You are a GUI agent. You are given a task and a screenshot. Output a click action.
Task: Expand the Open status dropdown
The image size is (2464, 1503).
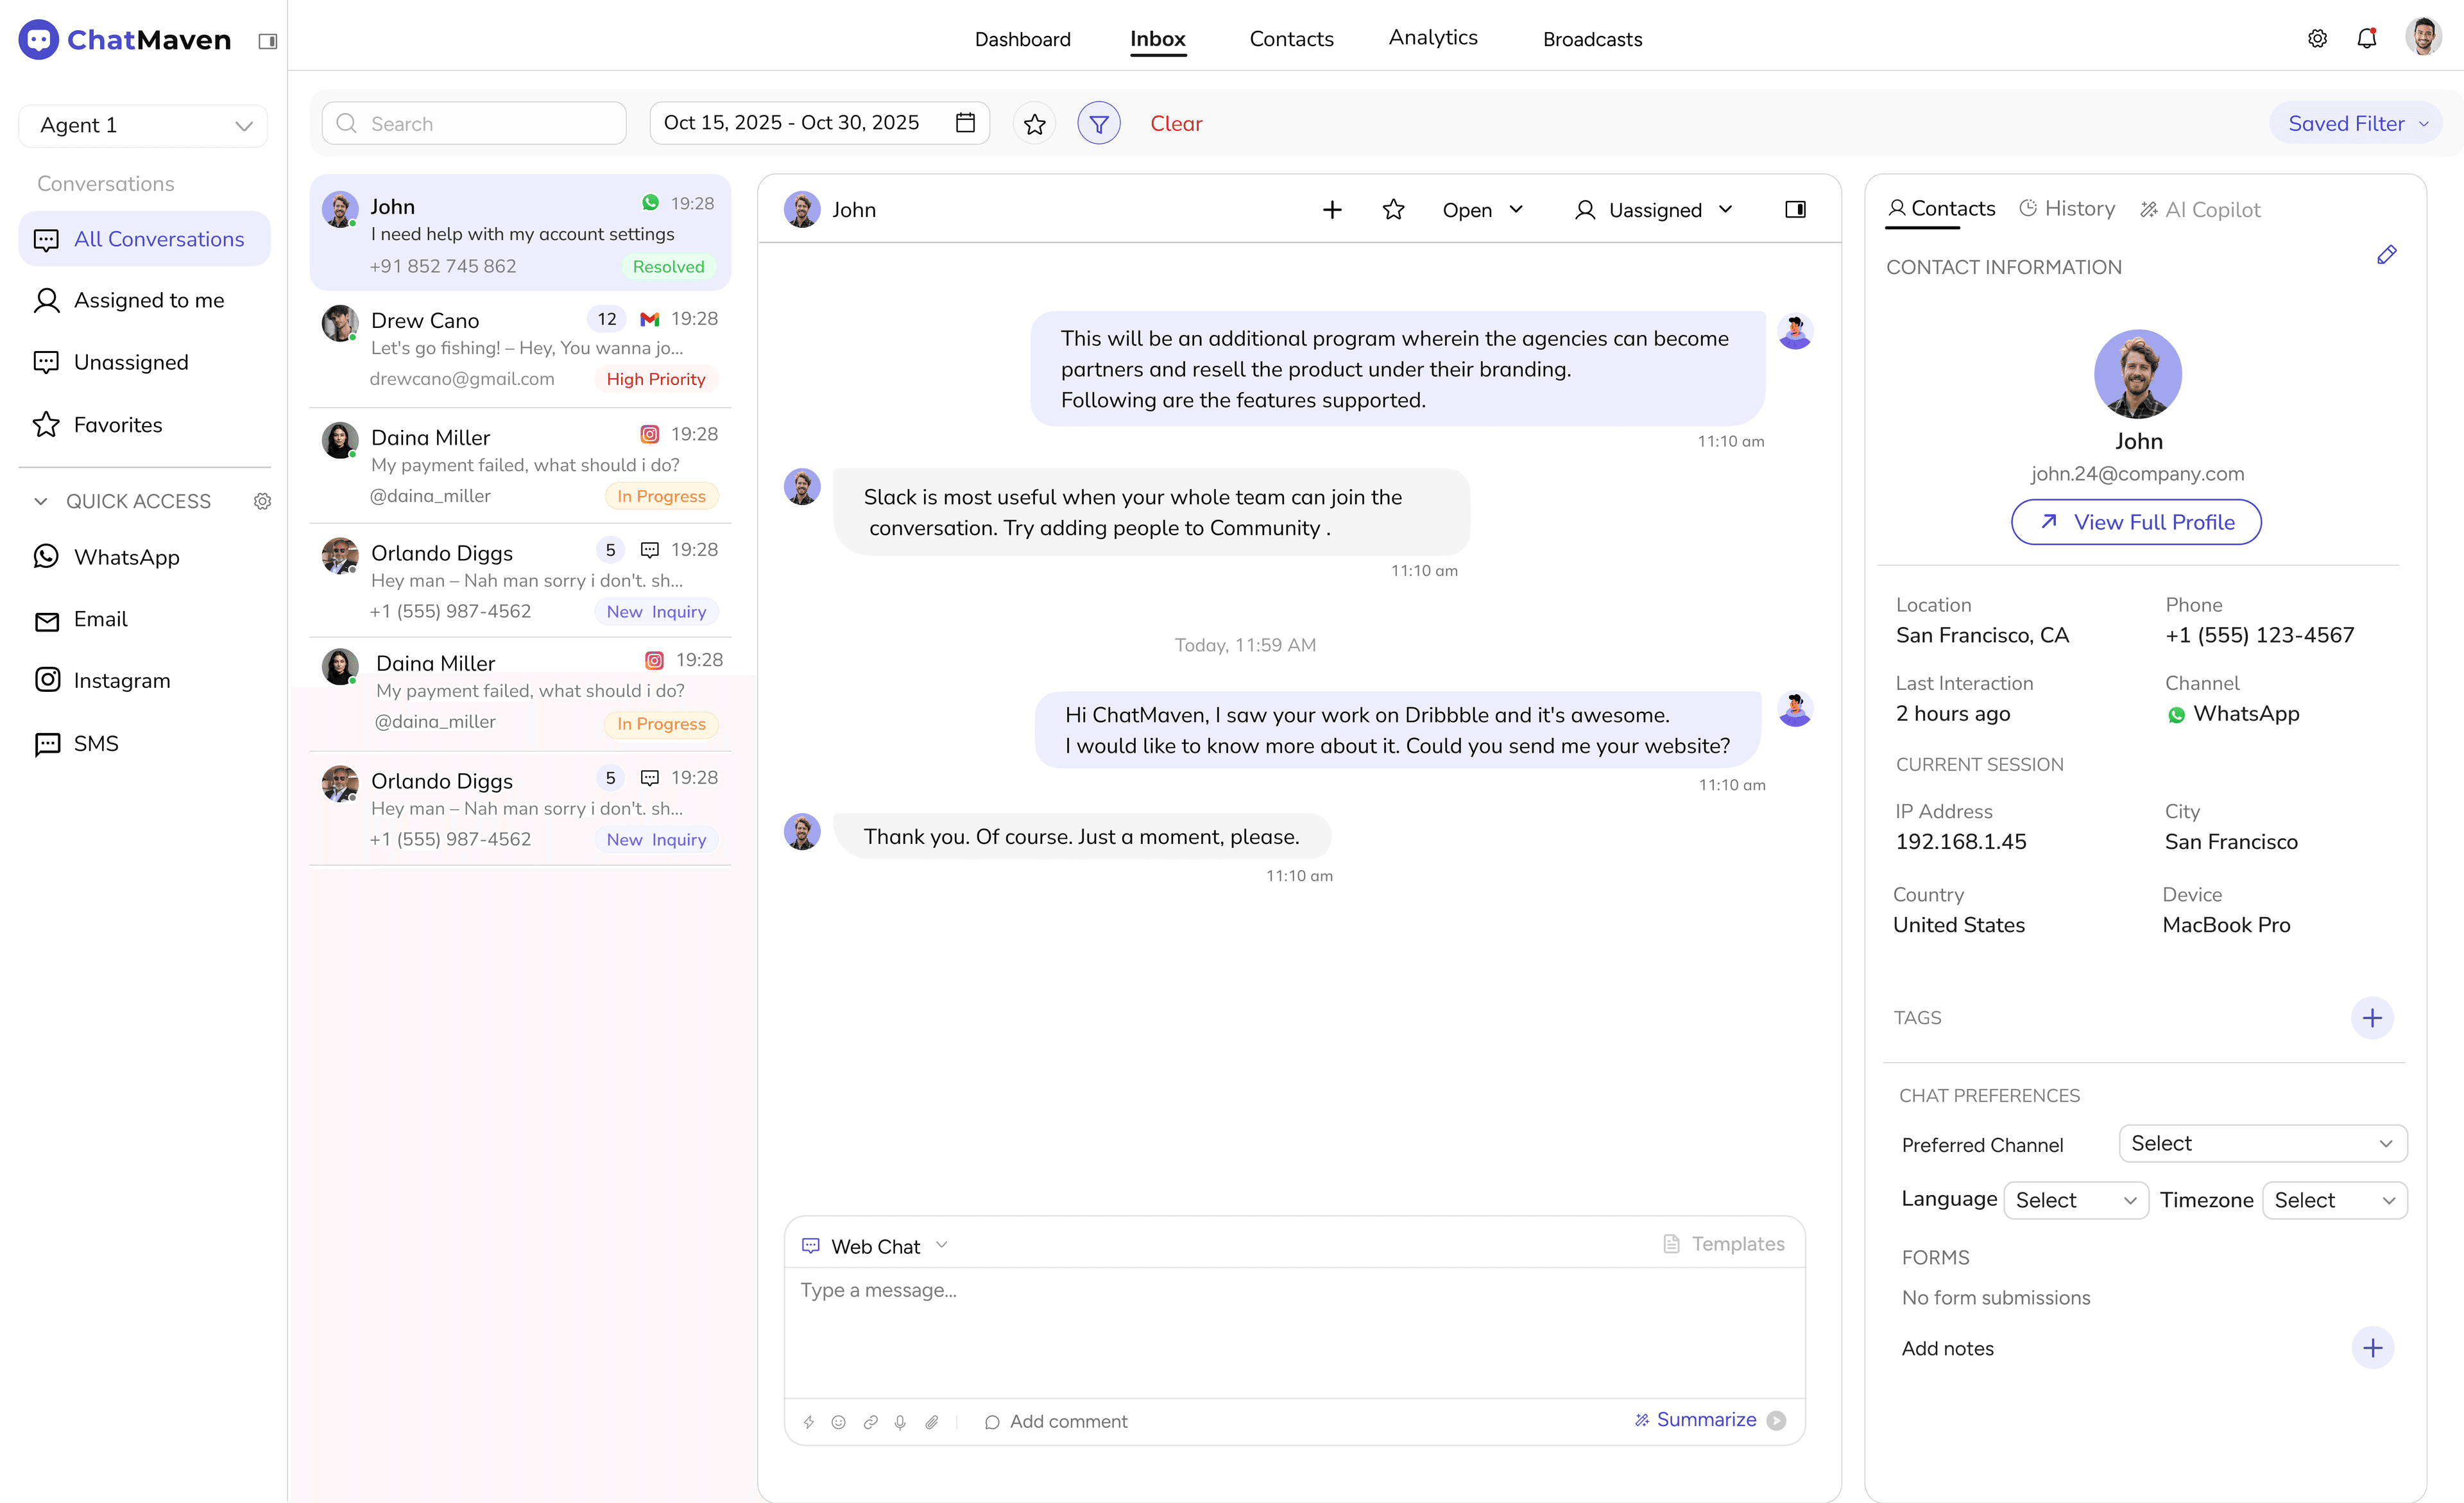[x=1482, y=210]
